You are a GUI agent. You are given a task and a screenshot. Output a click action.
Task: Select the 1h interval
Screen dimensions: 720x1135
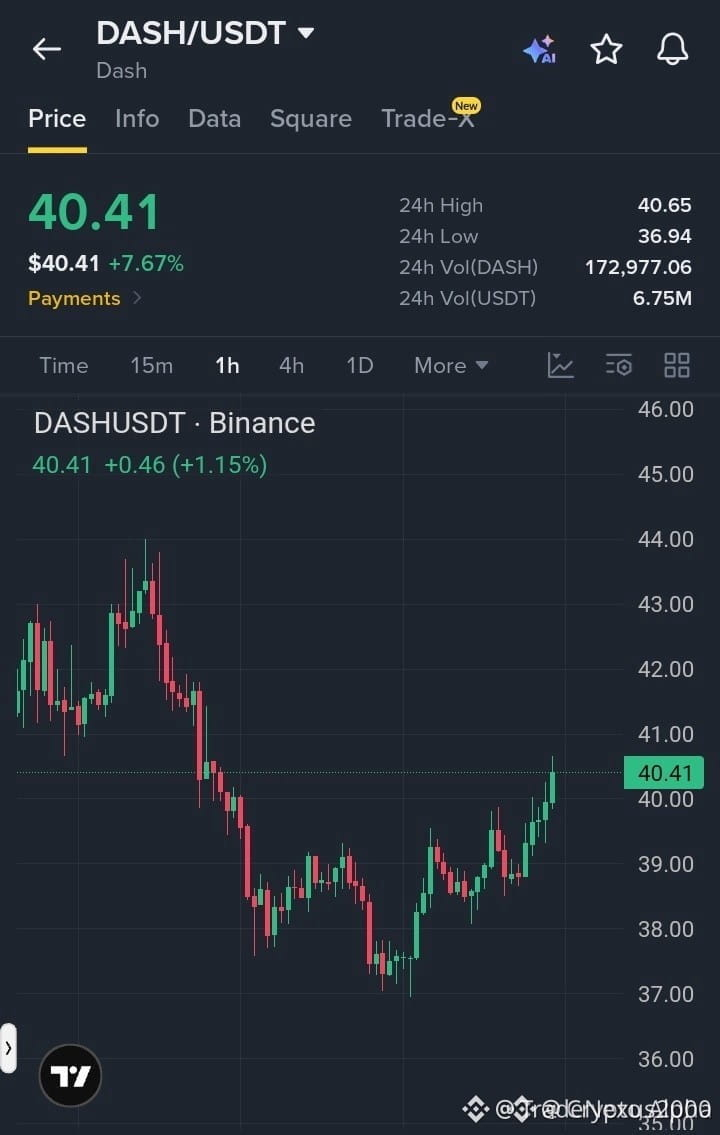click(x=227, y=366)
